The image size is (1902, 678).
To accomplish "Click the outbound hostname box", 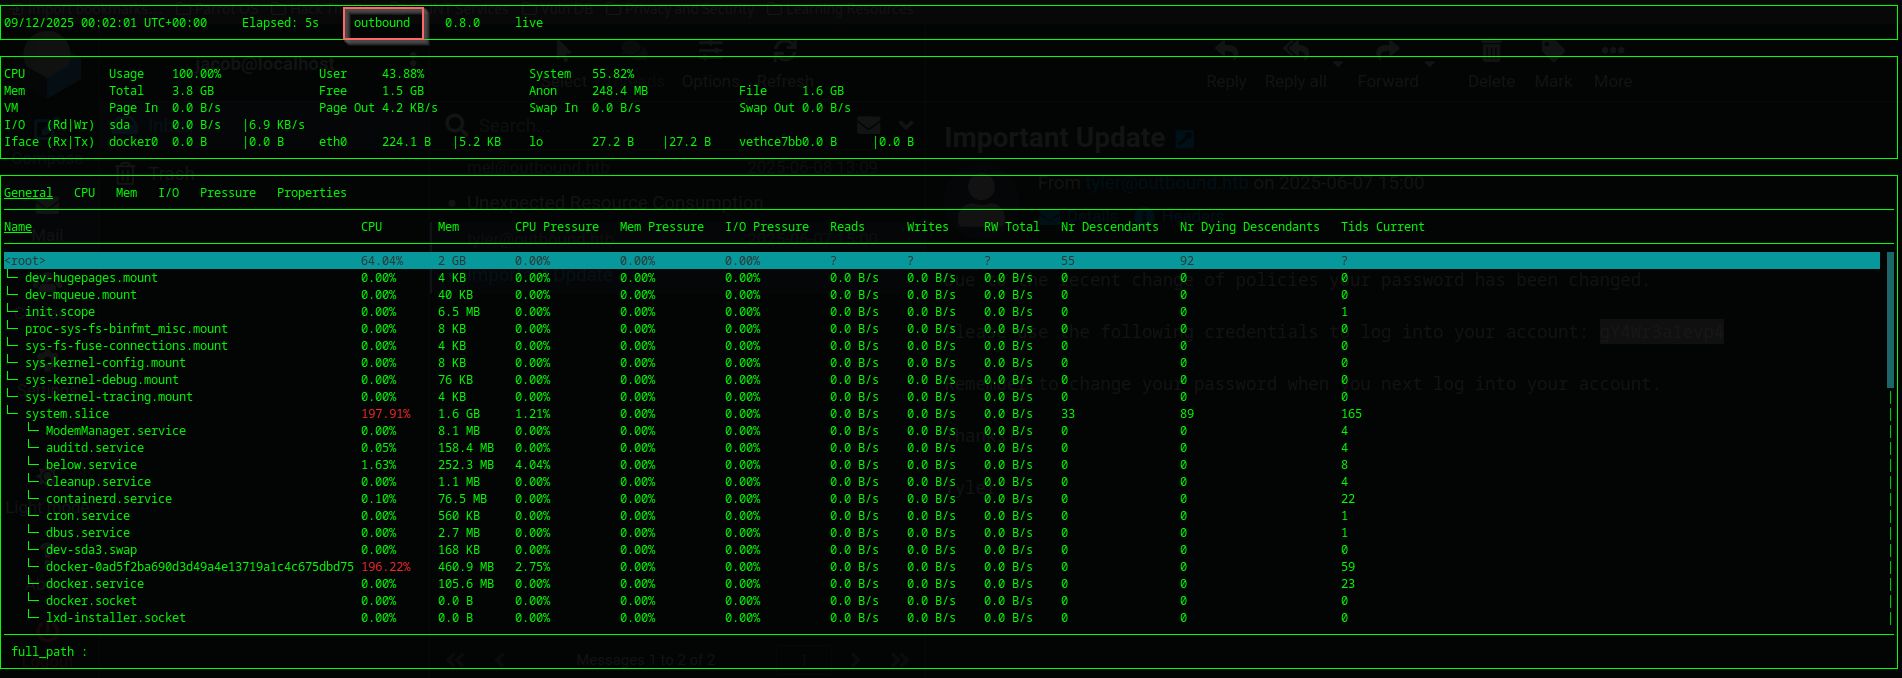I will 383,23.
